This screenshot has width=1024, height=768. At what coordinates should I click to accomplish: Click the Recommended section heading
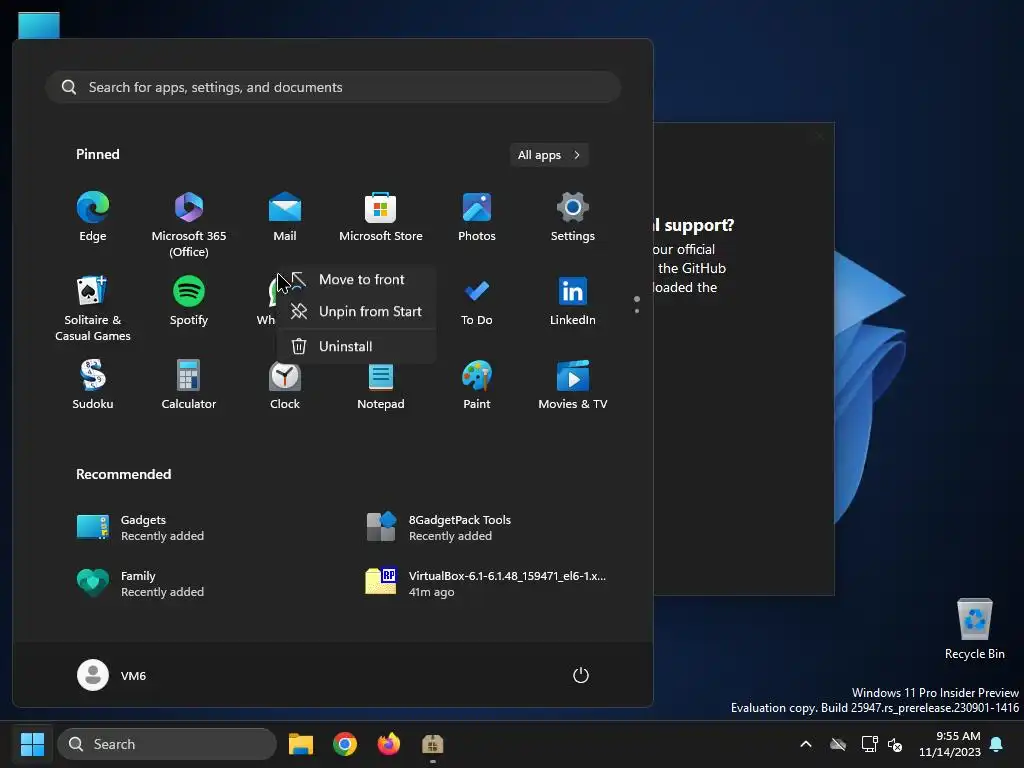[123, 475]
